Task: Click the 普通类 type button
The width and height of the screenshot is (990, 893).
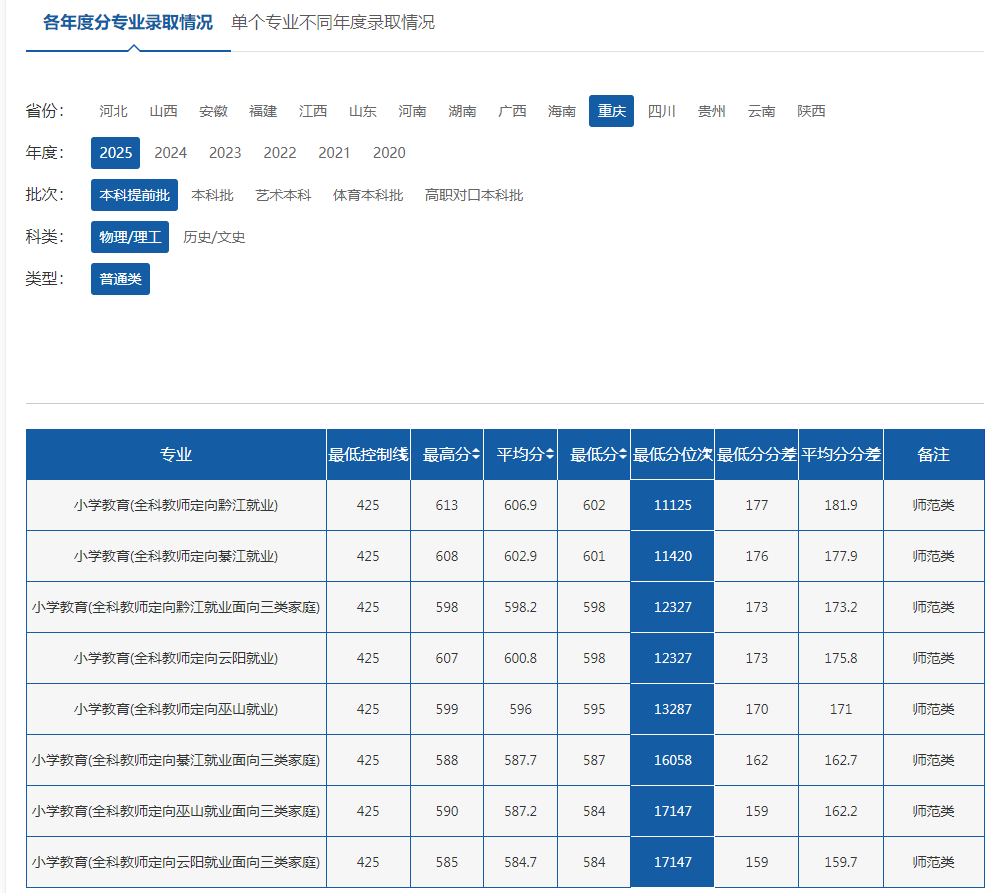Action: pyautogui.click(x=120, y=279)
